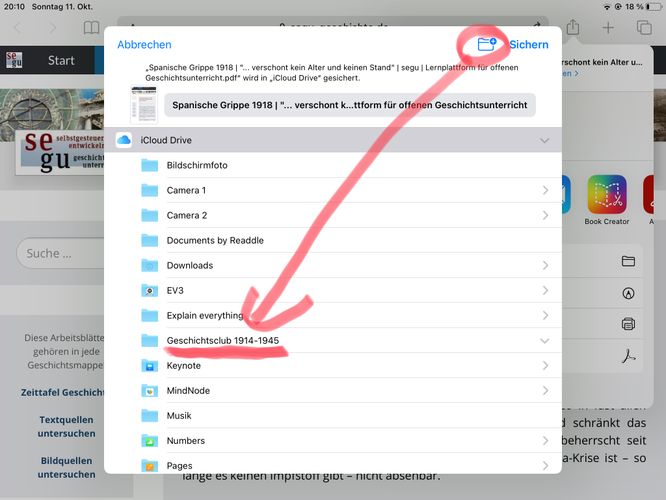Go back in Safari
Viewport: 666px width, 500px height.
[19, 28]
